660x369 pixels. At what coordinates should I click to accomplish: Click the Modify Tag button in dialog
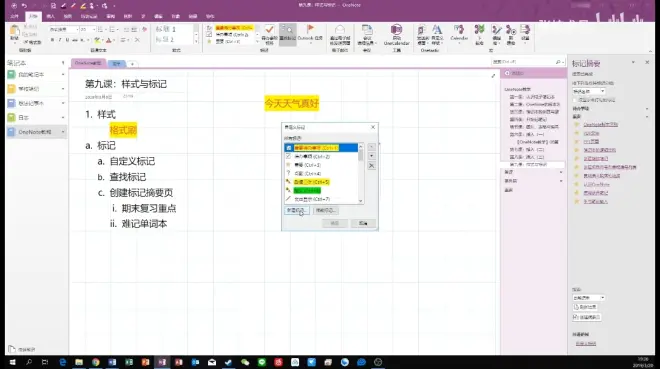[x=326, y=210]
